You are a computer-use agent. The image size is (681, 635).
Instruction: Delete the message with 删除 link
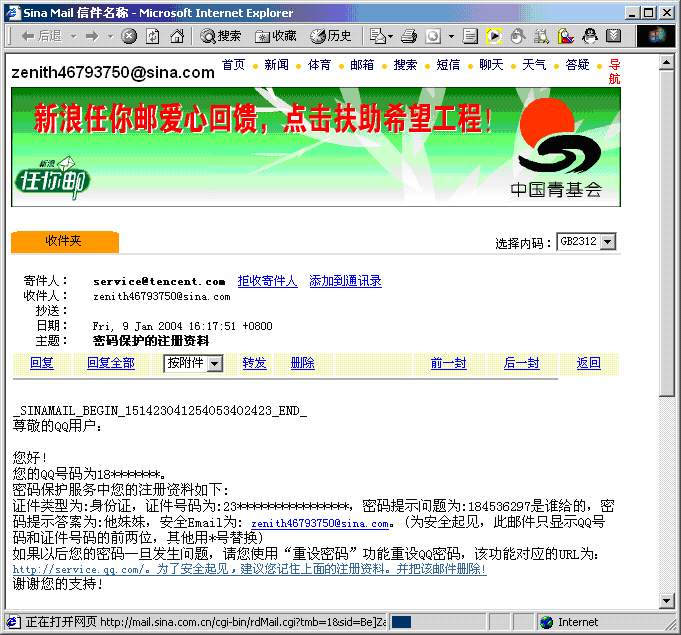[302, 363]
